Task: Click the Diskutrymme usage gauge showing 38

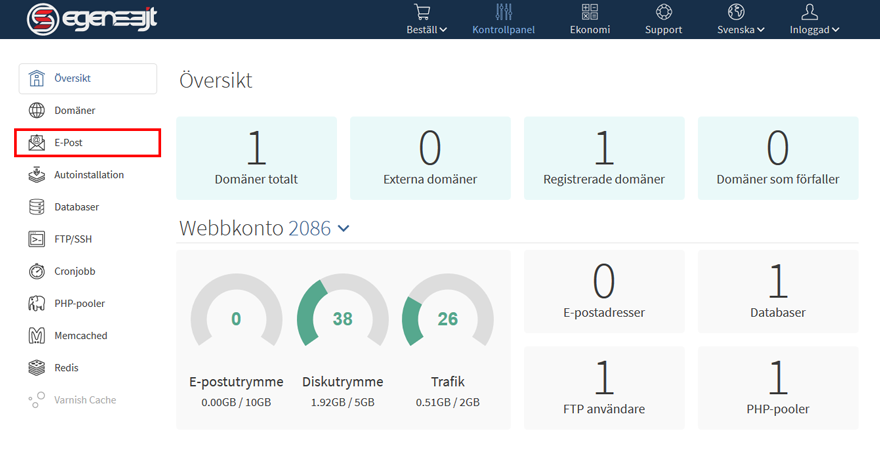Action: (x=342, y=310)
